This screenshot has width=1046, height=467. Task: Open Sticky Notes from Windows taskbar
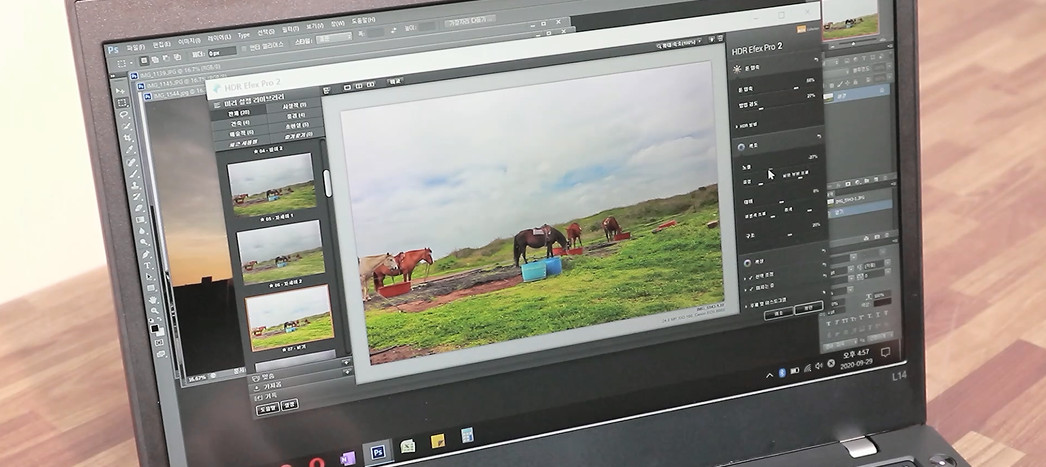pos(437,441)
